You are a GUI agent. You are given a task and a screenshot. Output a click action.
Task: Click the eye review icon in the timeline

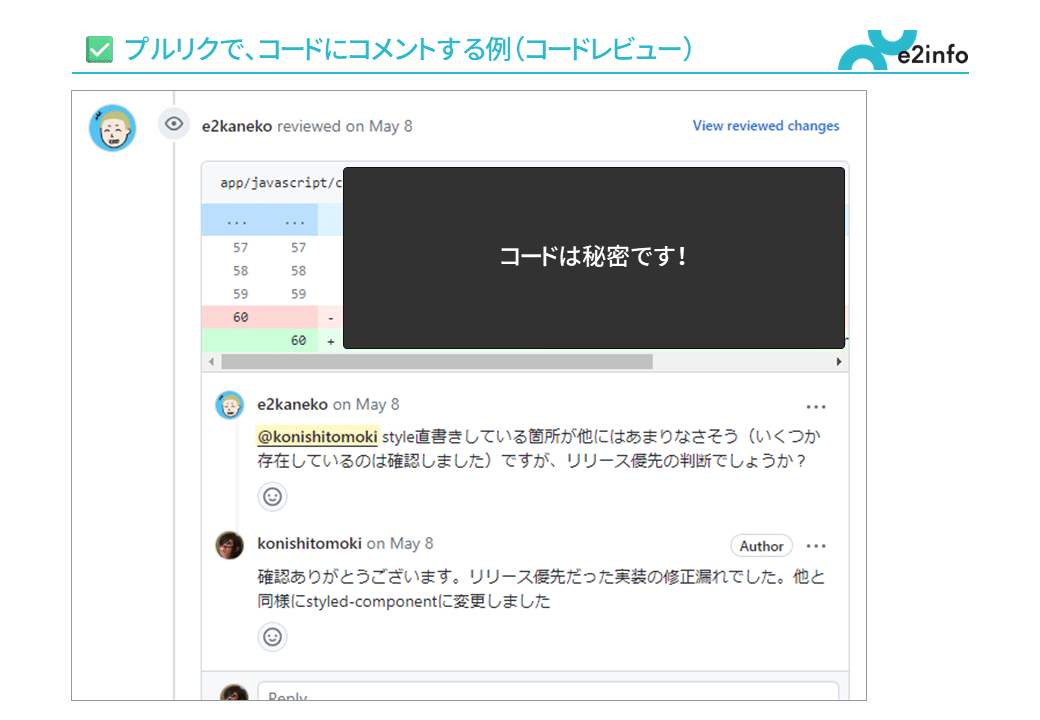click(x=174, y=124)
